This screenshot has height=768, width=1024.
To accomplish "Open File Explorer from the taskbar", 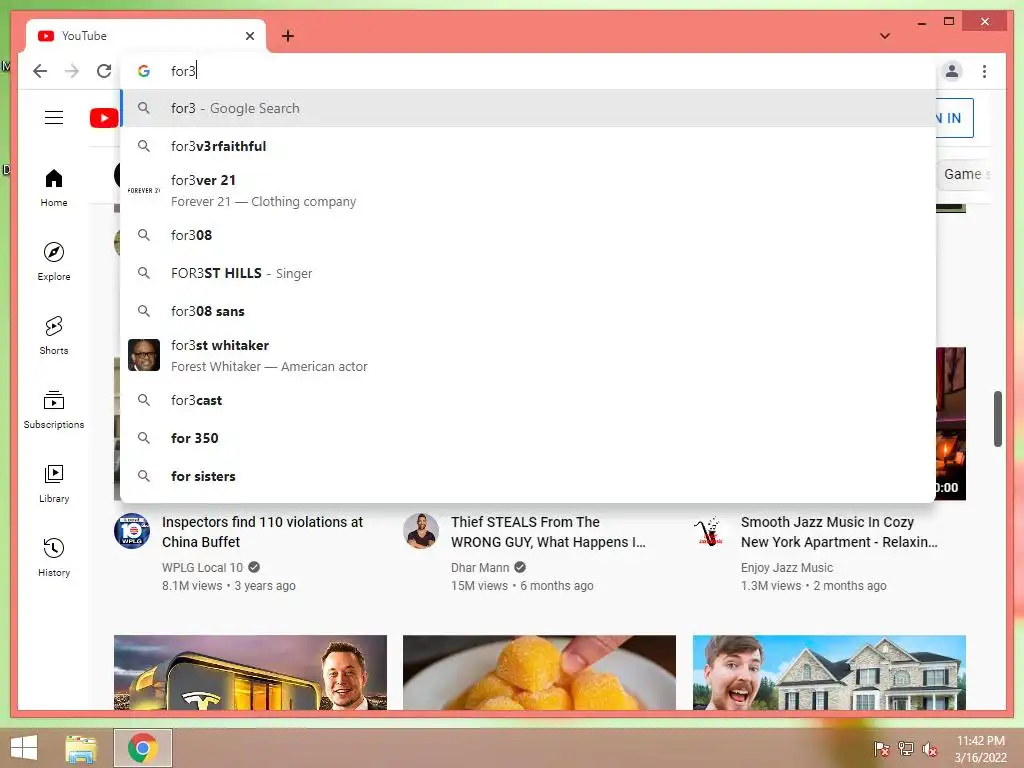I will 81,748.
